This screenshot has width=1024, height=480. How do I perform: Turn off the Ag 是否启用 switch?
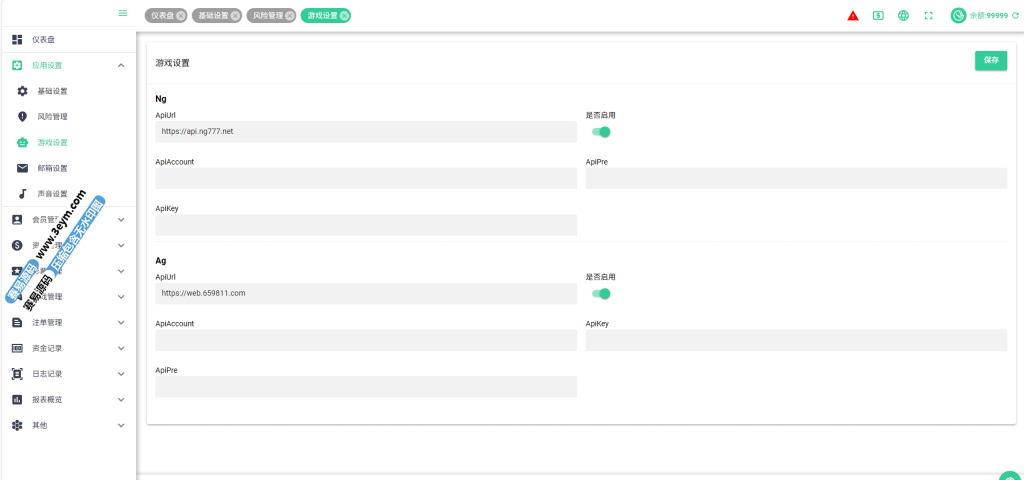601,294
